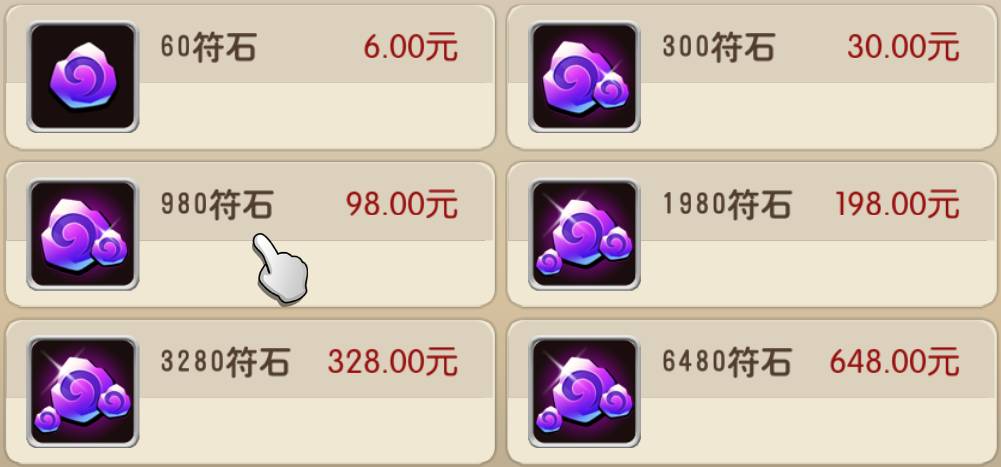The image size is (1001, 467).
Task: Choose the 198.00元 price
Action: point(898,205)
